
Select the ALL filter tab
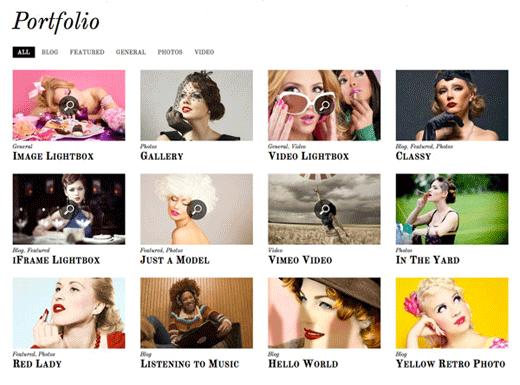tap(24, 52)
